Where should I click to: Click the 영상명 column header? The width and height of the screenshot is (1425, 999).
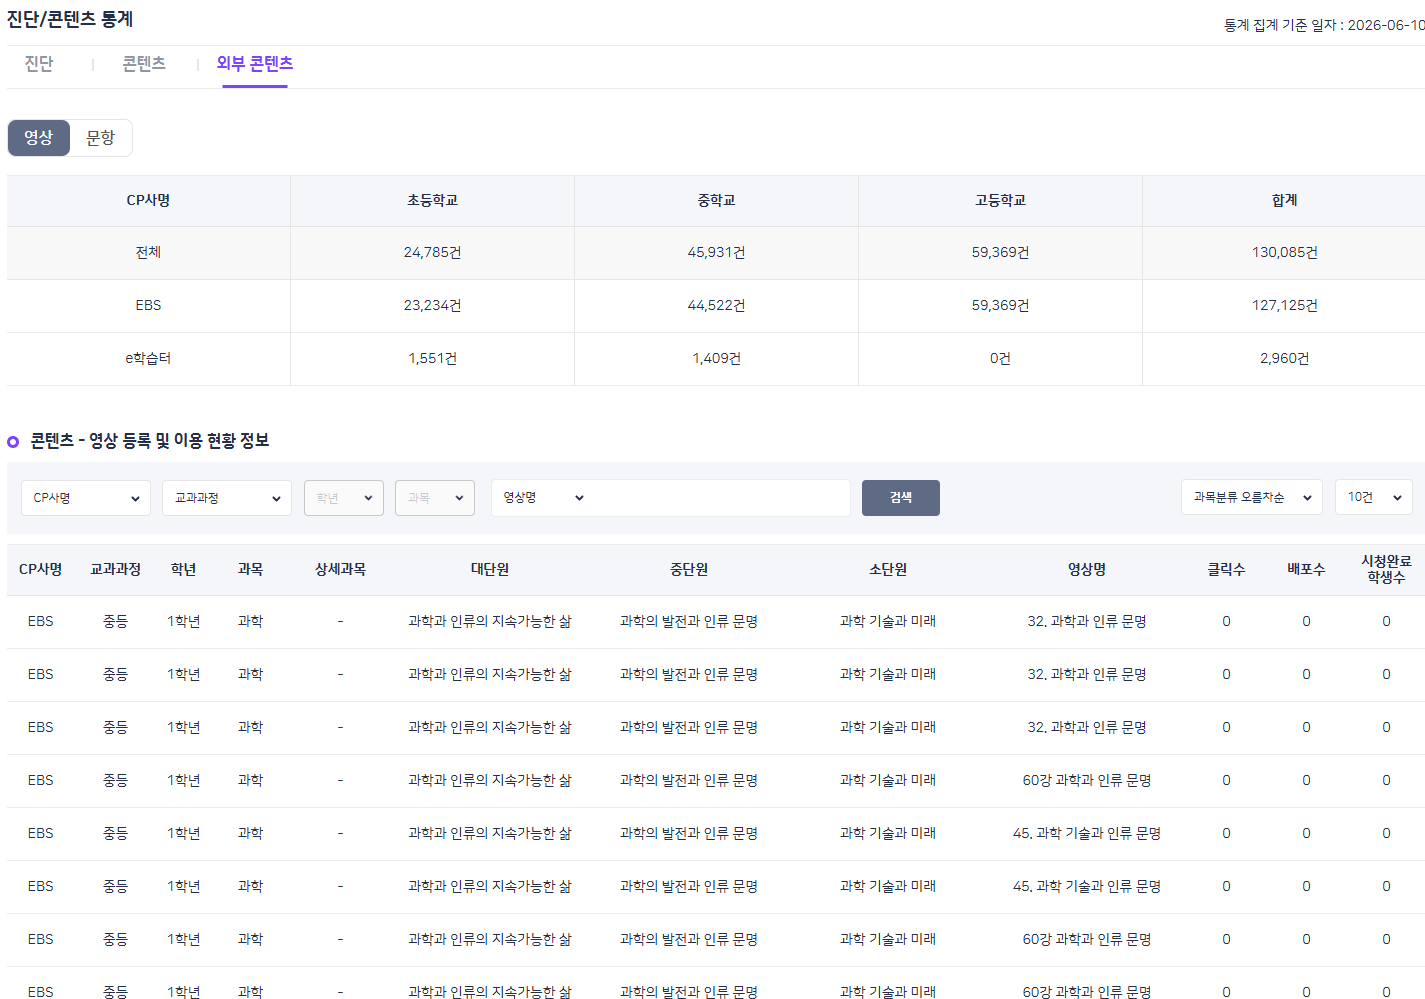coord(1087,570)
